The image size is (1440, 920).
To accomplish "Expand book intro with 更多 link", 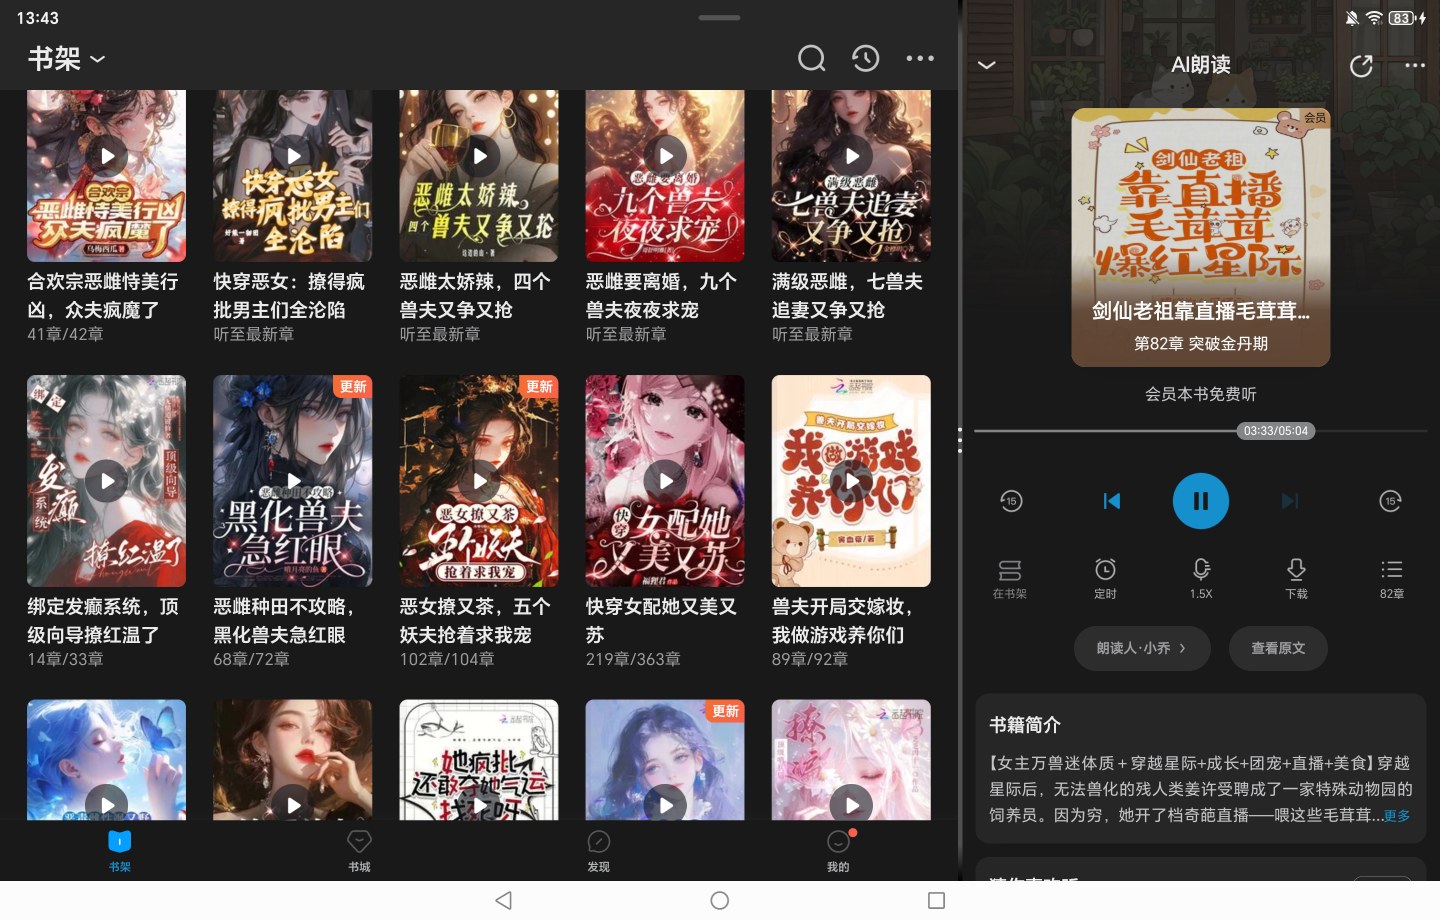I will pos(1397,816).
